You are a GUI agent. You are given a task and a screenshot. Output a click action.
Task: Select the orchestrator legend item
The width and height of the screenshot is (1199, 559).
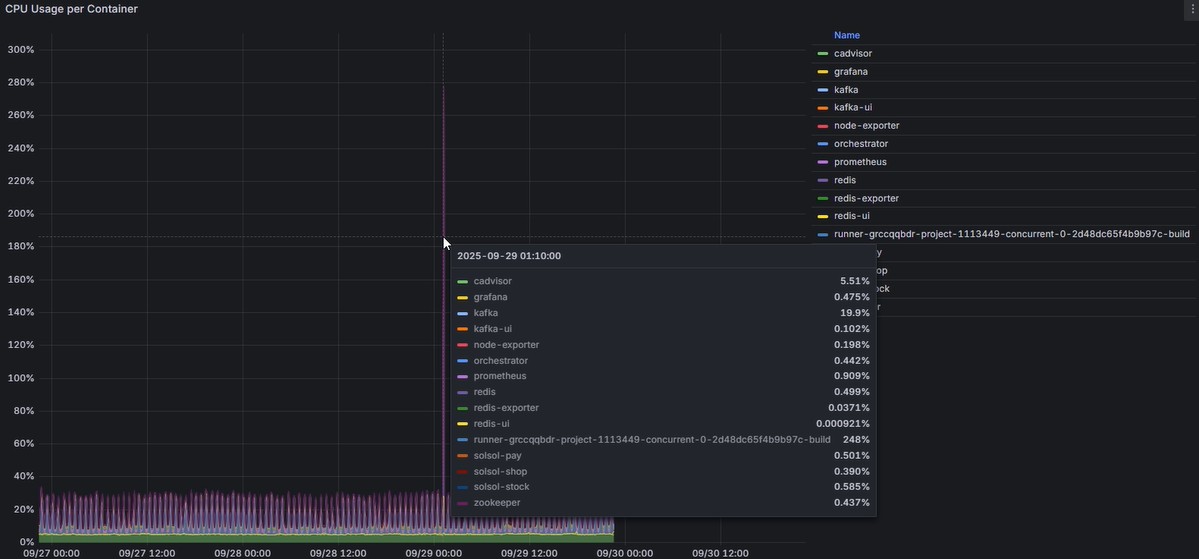point(861,144)
